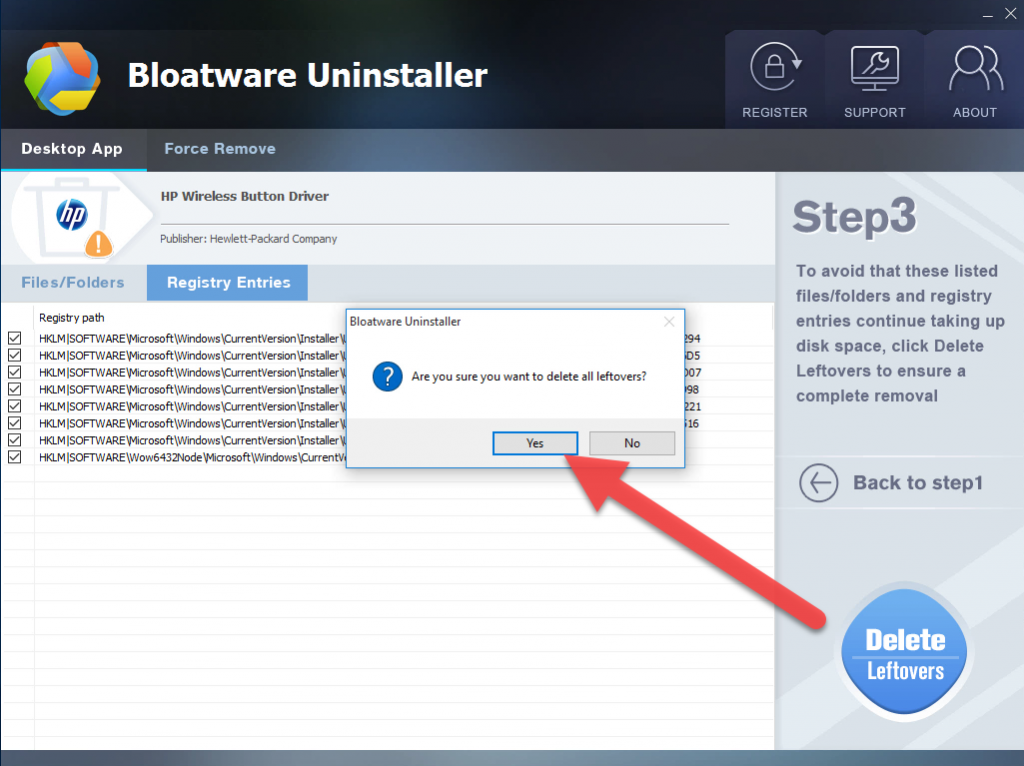The image size is (1024, 766).
Task: Toggle checkbox for registry entry ending 16
Action: pyautogui.click(x=14, y=423)
